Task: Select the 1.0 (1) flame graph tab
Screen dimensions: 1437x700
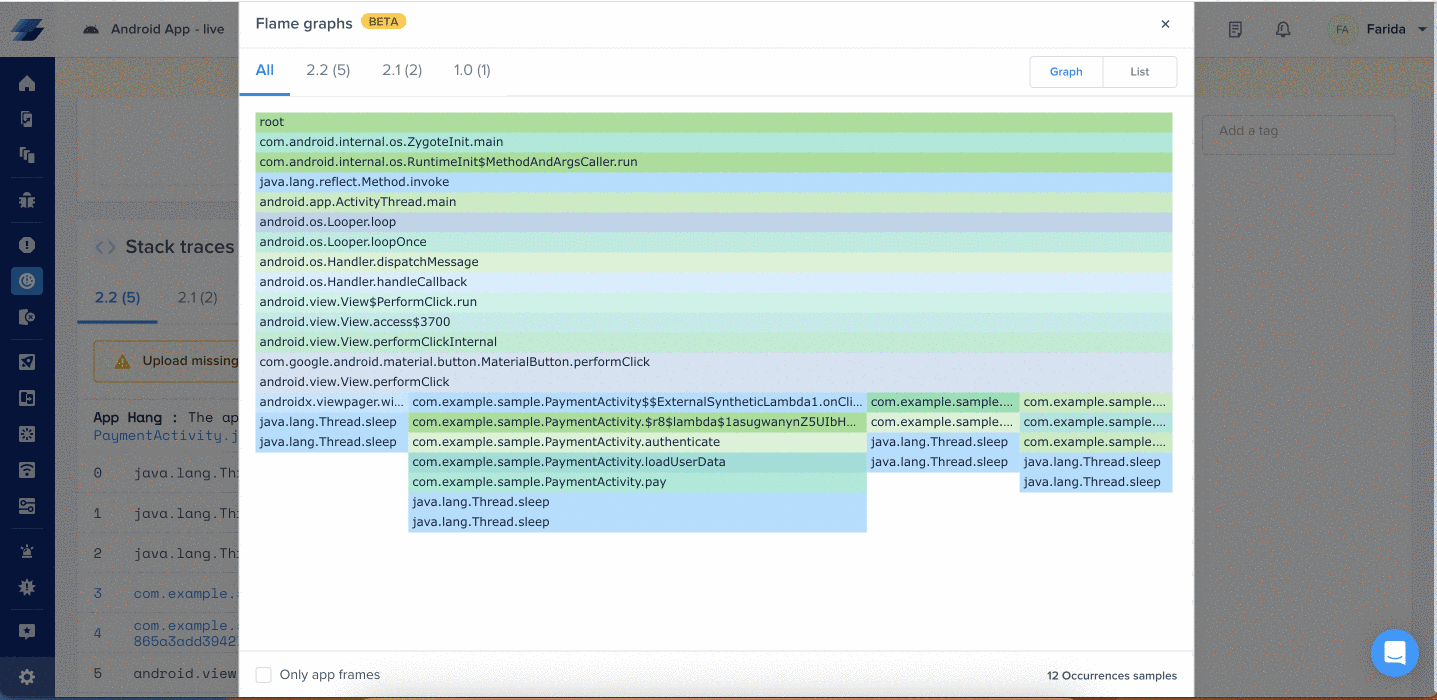Action: (472, 70)
